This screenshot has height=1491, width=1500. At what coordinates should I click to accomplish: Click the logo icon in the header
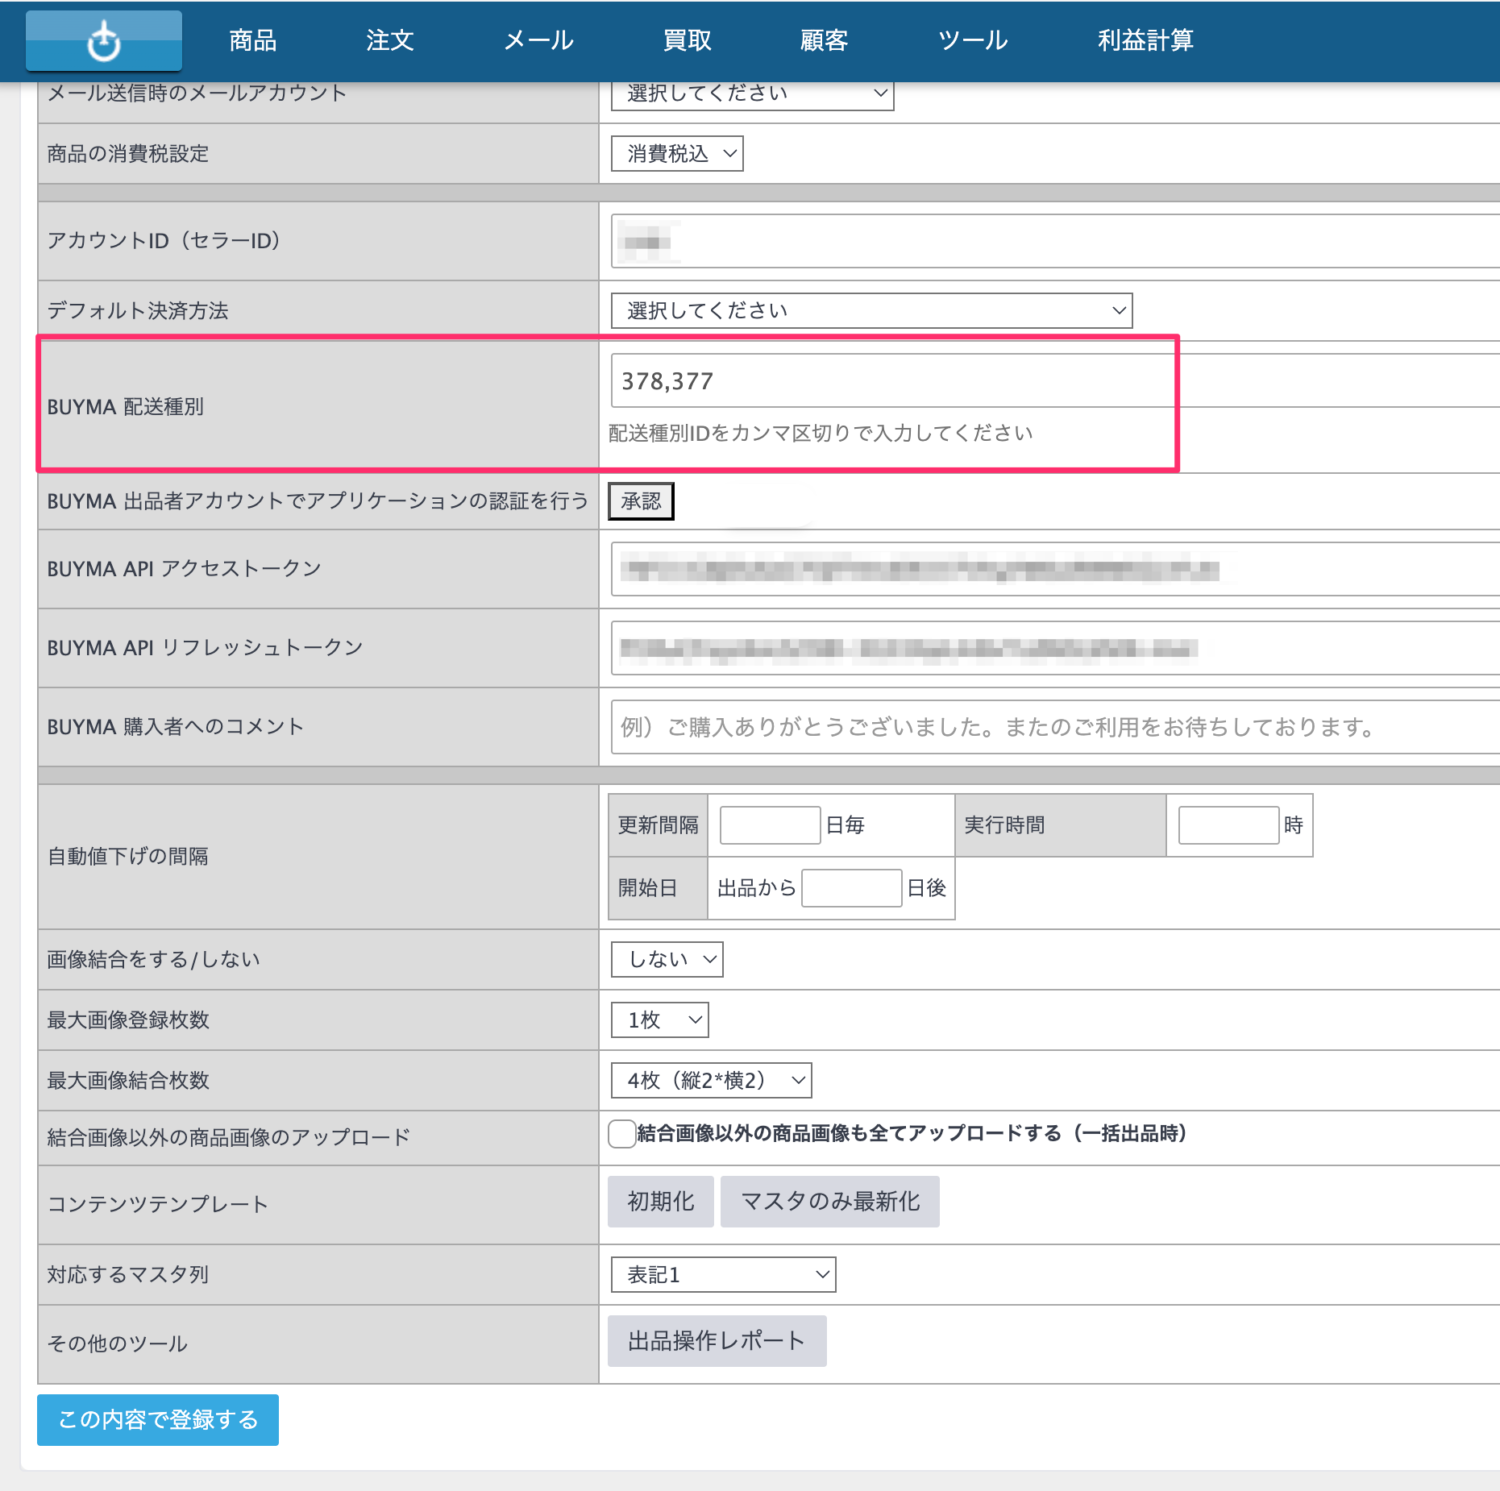point(103,41)
